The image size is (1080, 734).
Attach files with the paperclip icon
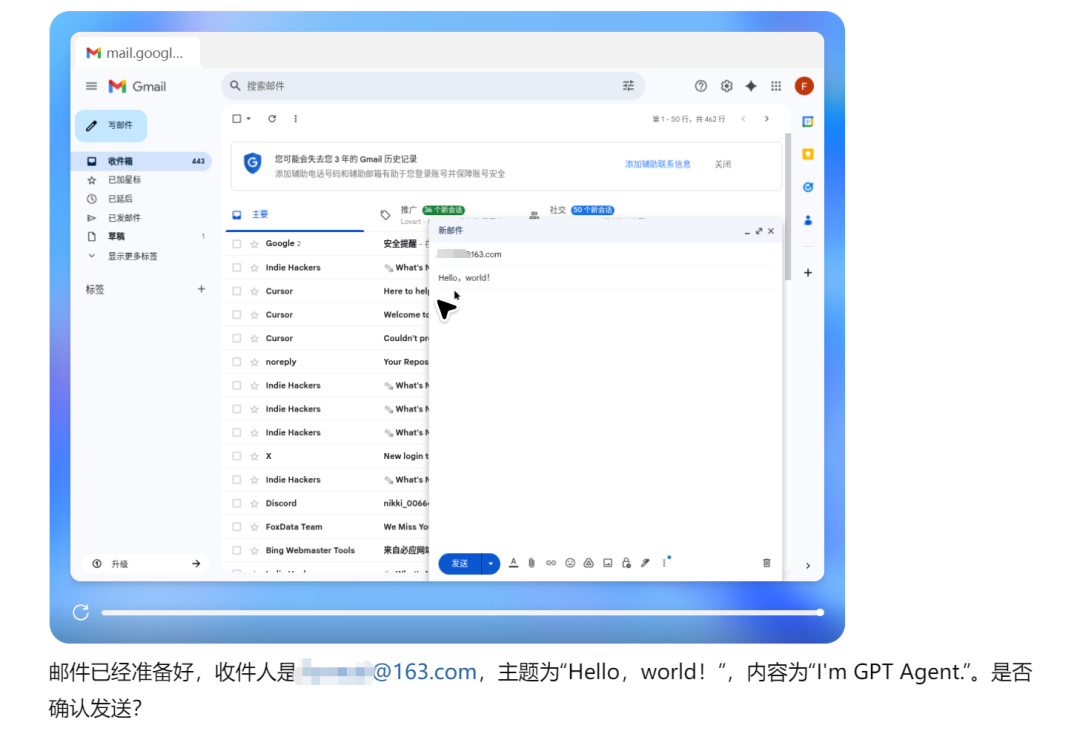[532, 563]
